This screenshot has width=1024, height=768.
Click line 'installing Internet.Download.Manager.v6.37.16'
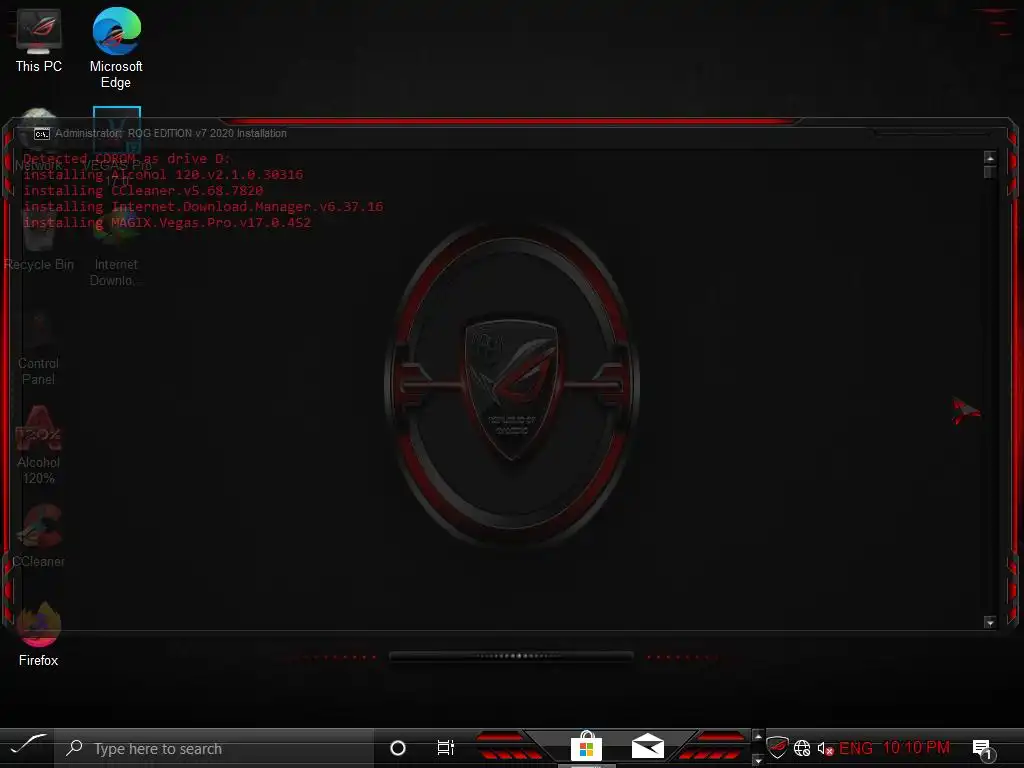point(203,206)
